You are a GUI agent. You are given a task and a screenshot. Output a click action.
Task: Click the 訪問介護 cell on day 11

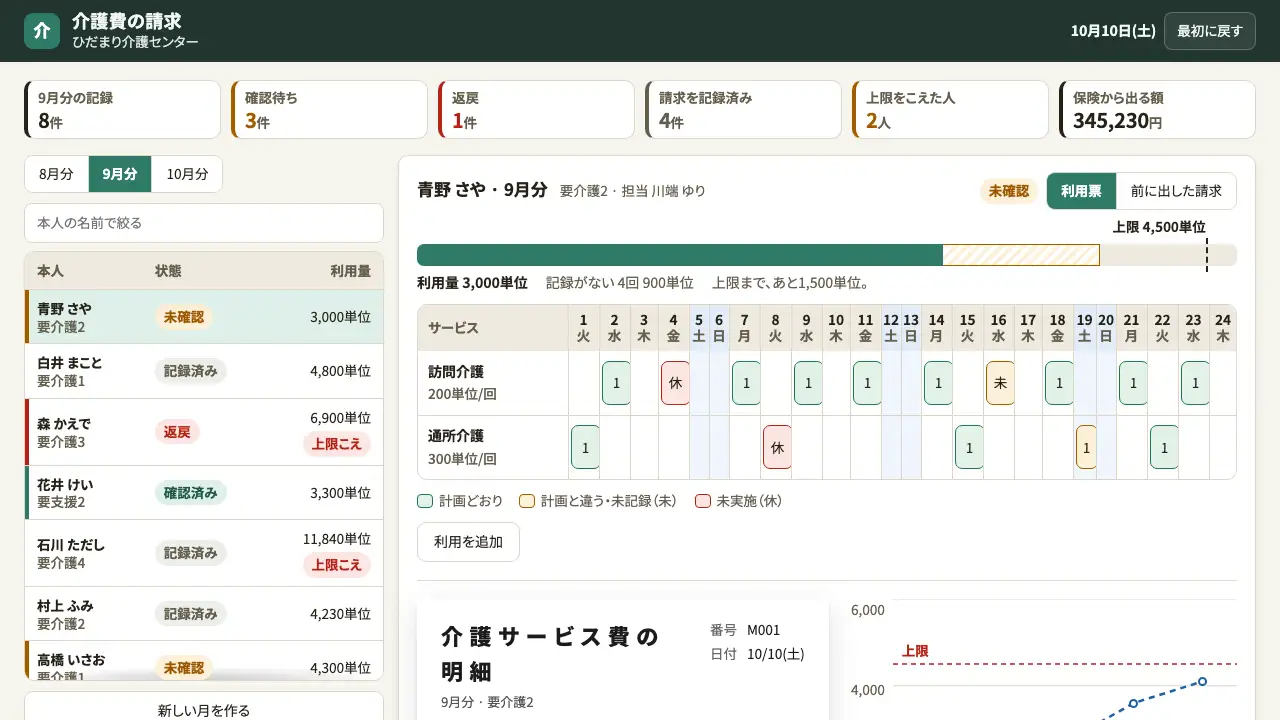click(867, 383)
